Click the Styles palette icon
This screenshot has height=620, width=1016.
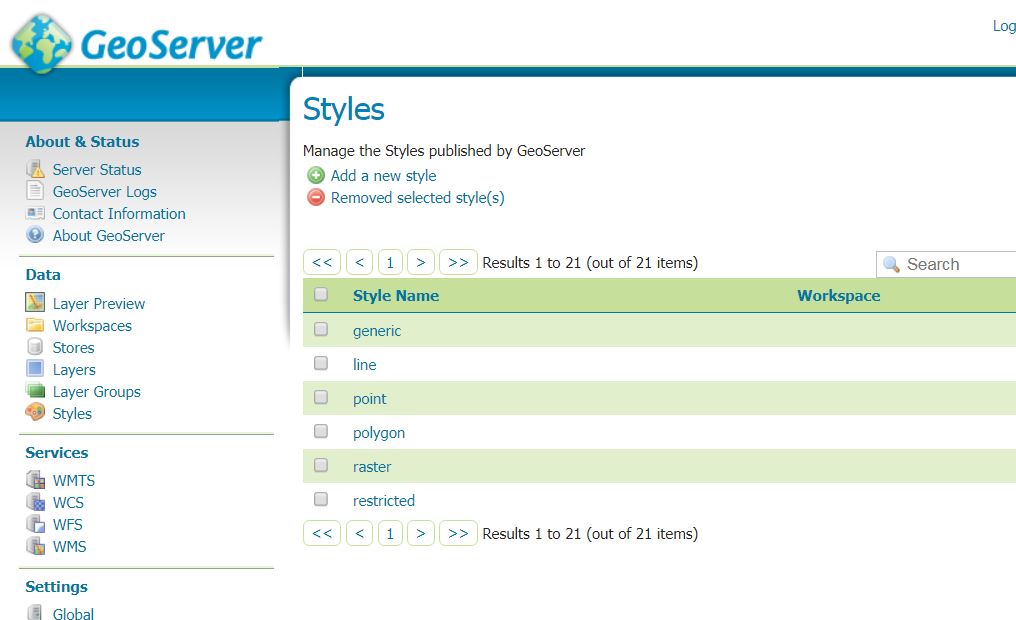click(x=35, y=412)
